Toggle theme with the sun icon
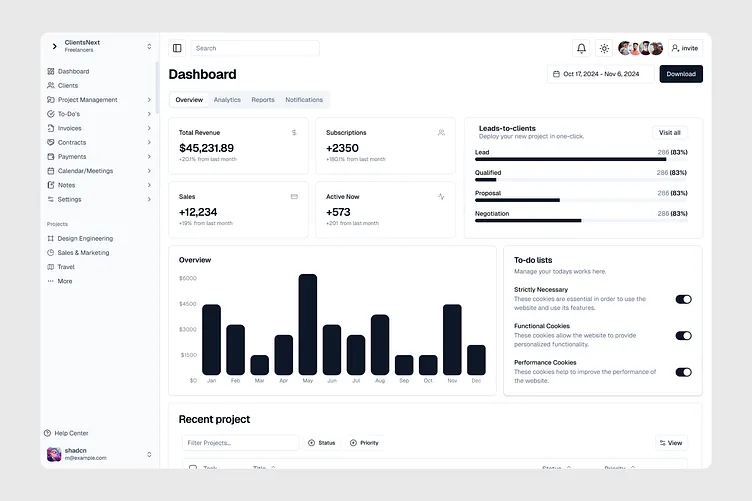The width and height of the screenshot is (752, 501). coord(604,48)
